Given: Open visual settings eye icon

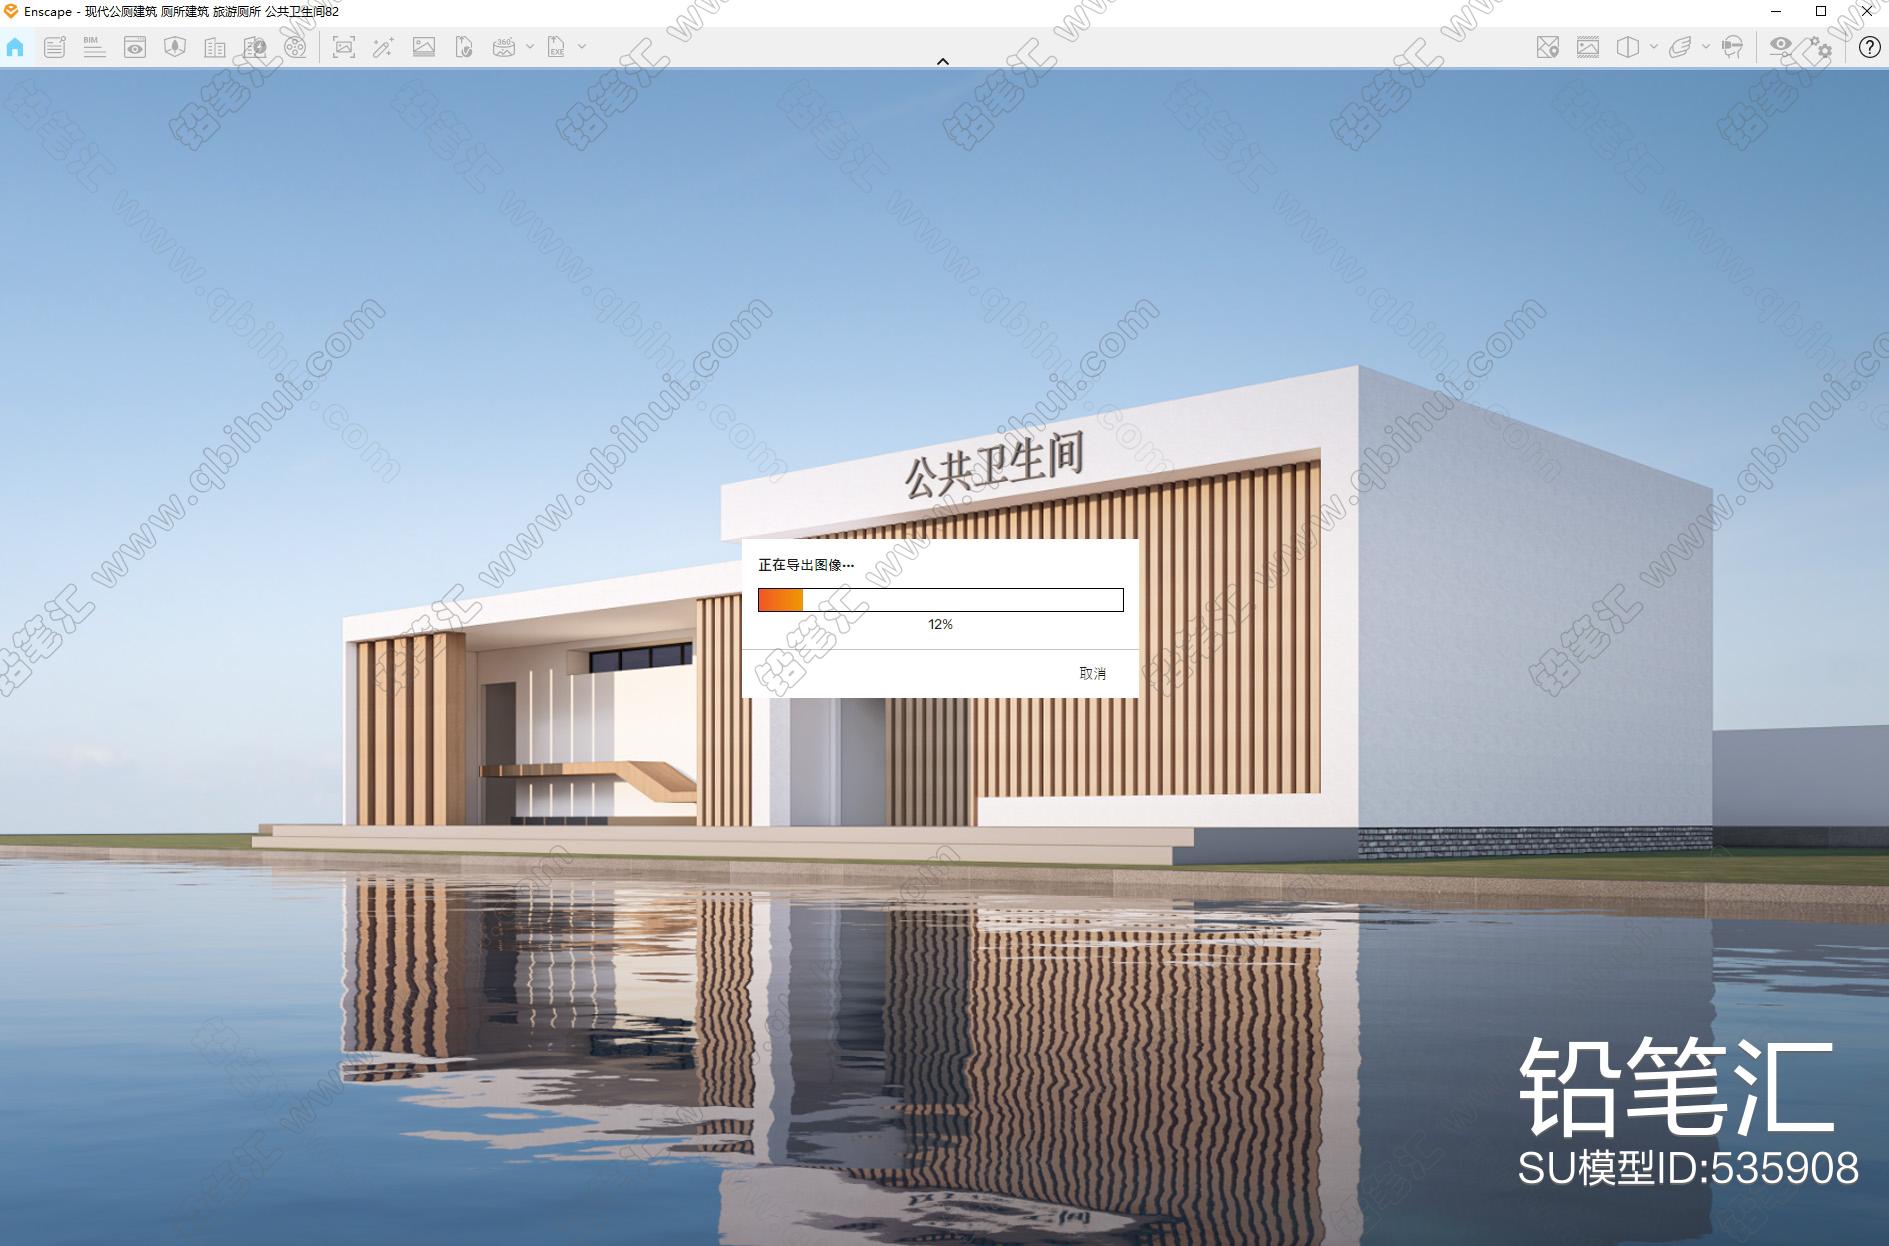Looking at the screenshot, I should [x=1781, y=46].
